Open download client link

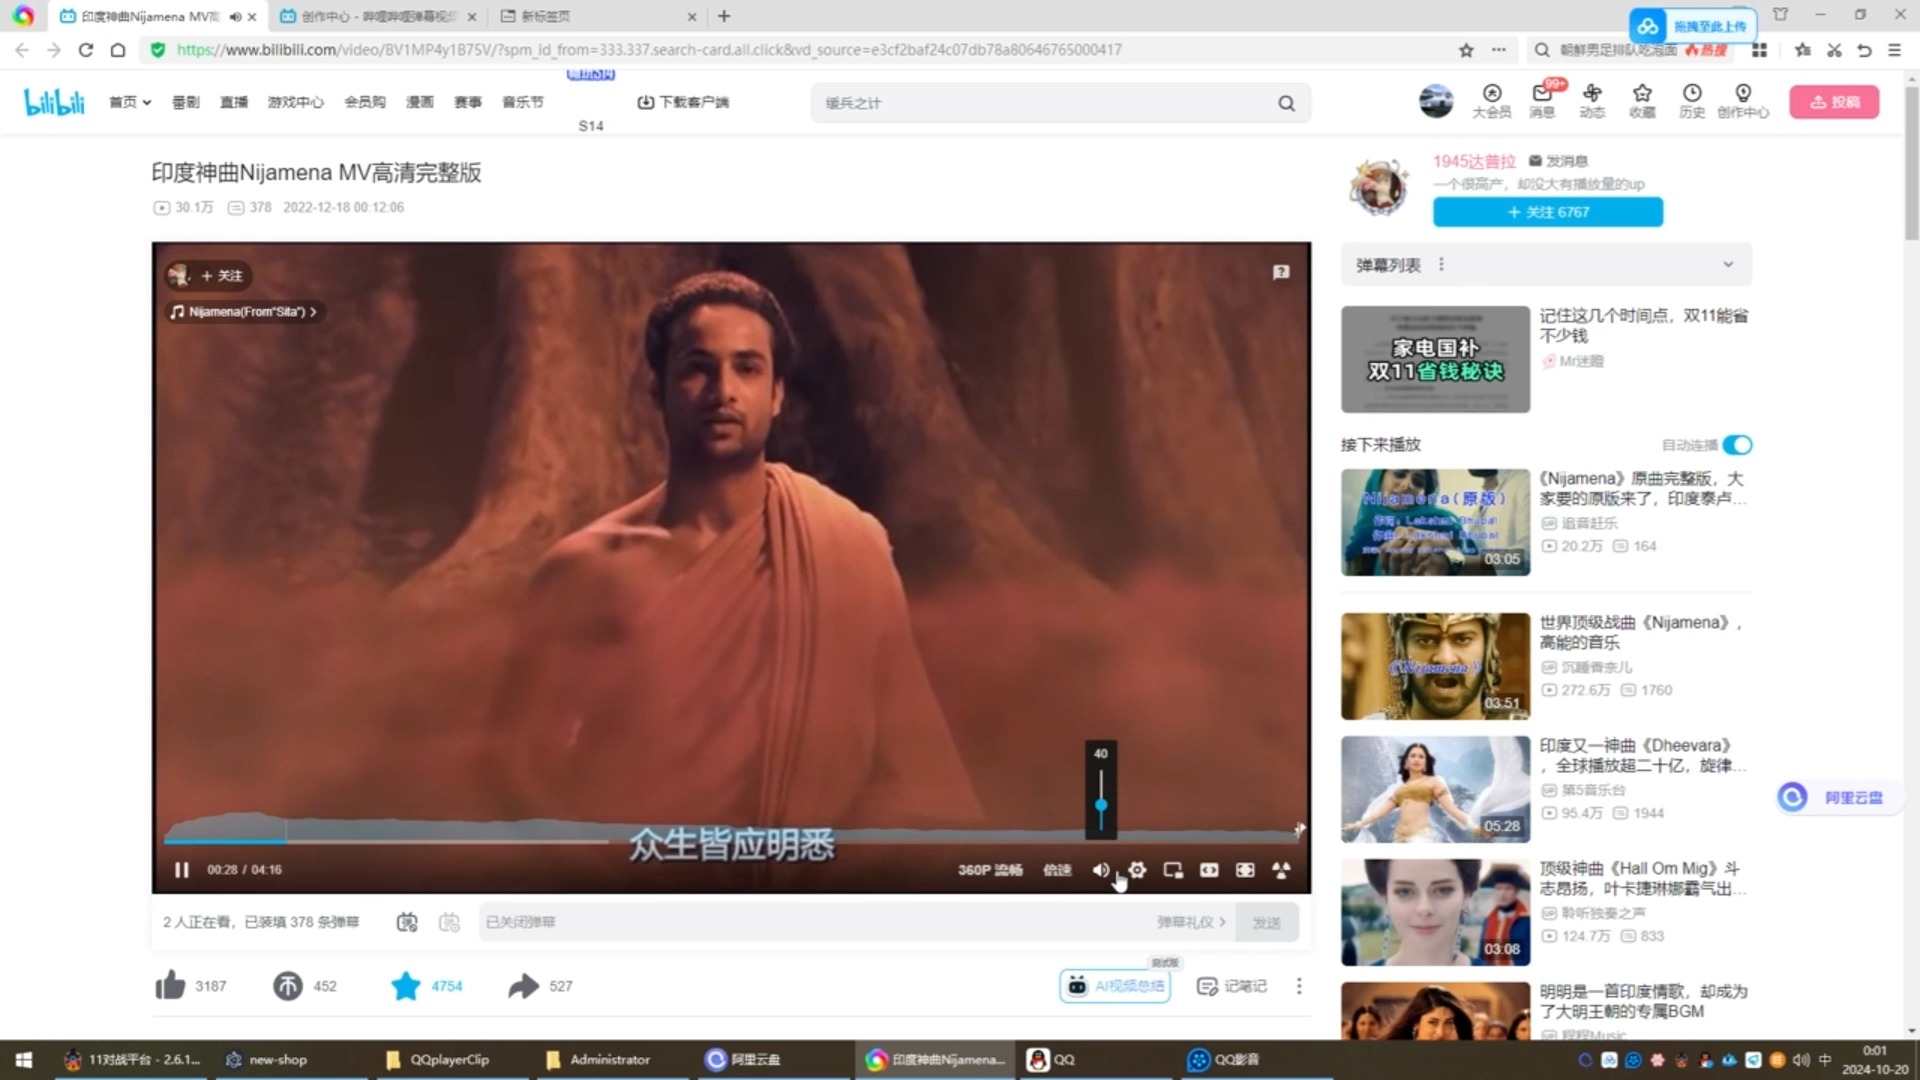click(683, 102)
